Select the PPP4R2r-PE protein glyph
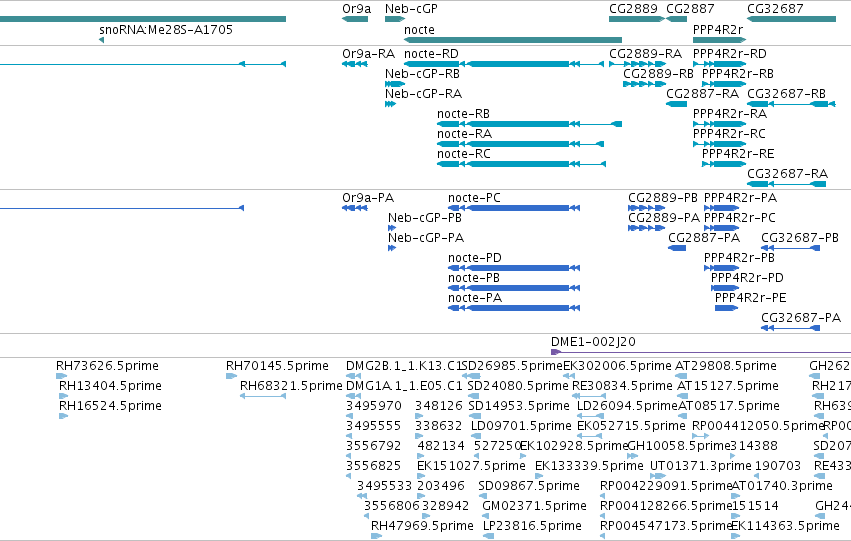The image size is (851, 541). tap(727, 308)
